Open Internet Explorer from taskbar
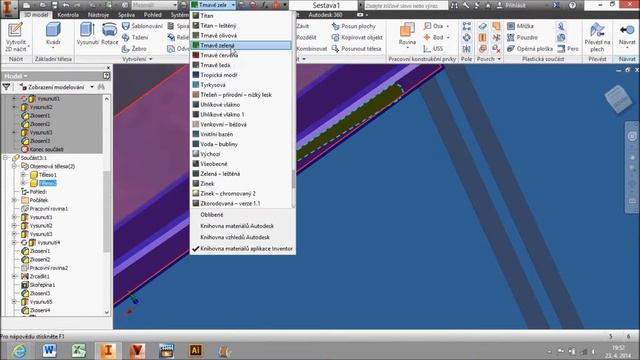The height and width of the screenshot is (360, 640). pyautogui.click(x=19, y=350)
